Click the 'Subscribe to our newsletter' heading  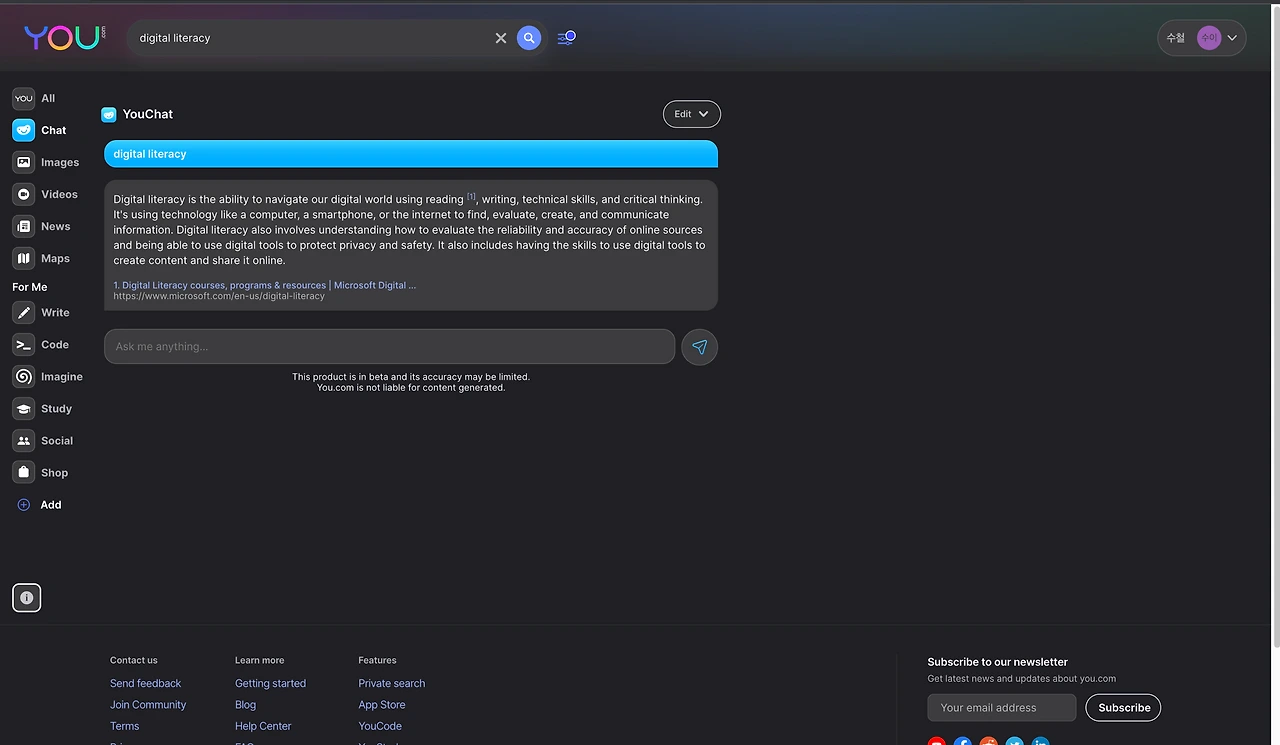(997, 662)
